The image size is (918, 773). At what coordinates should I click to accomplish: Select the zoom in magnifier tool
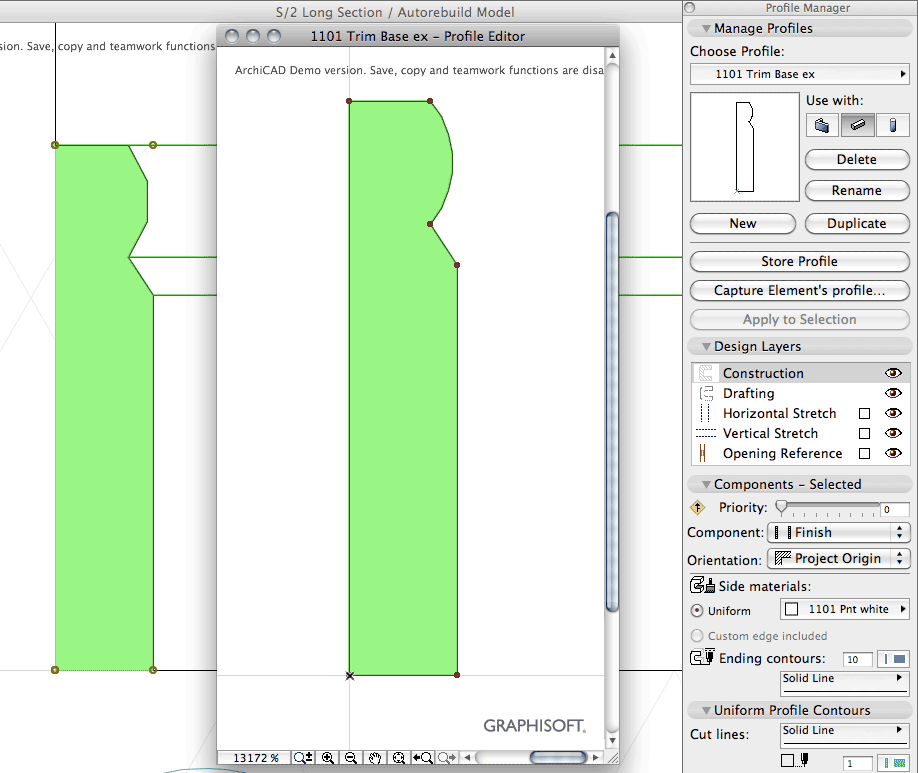(x=327, y=758)
